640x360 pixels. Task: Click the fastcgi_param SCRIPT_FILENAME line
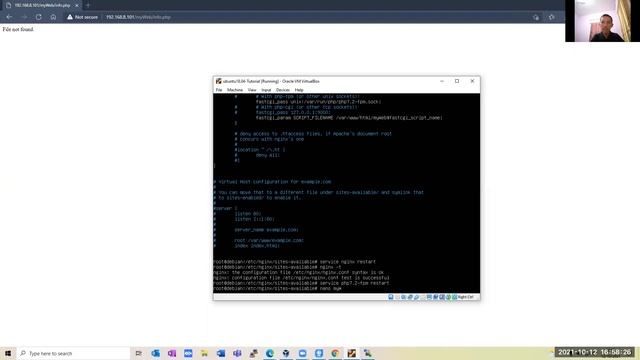tap(349, 118)
